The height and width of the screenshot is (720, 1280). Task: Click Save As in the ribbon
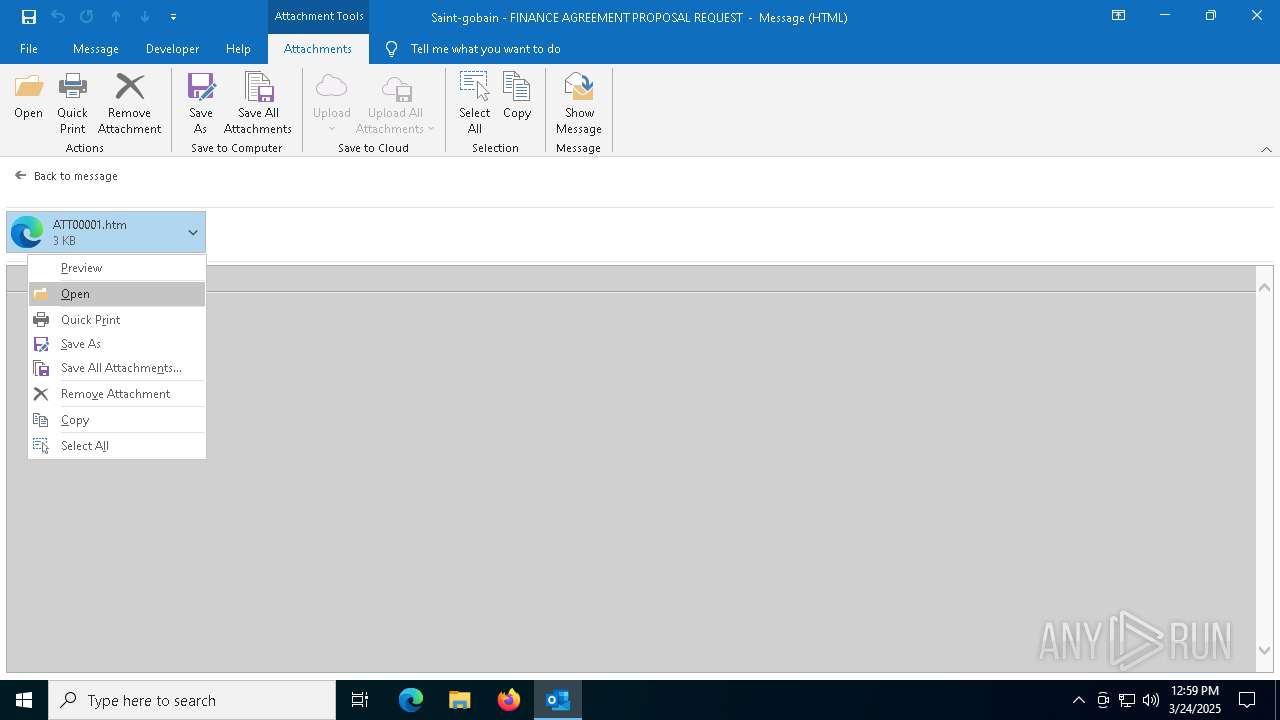201,104
